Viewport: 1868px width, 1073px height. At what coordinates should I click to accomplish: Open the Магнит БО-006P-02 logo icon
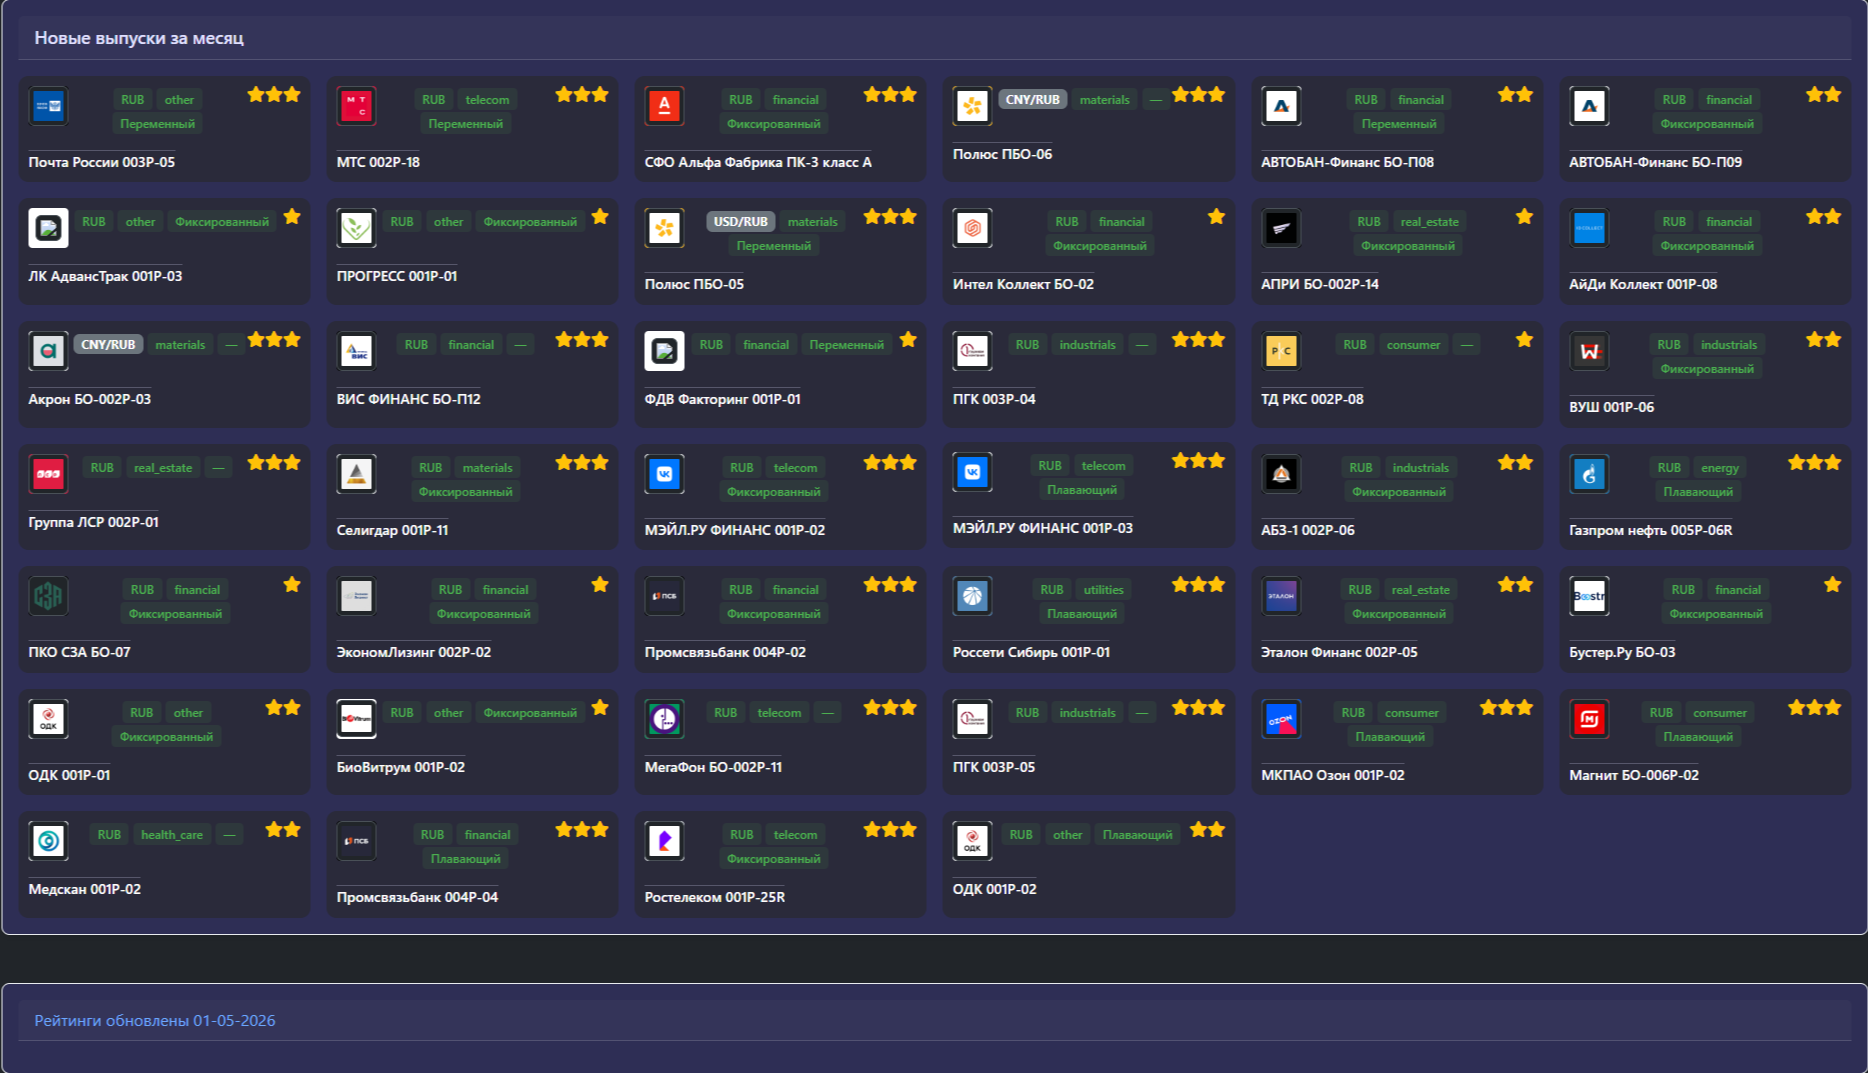click(x=1589, y=719)
